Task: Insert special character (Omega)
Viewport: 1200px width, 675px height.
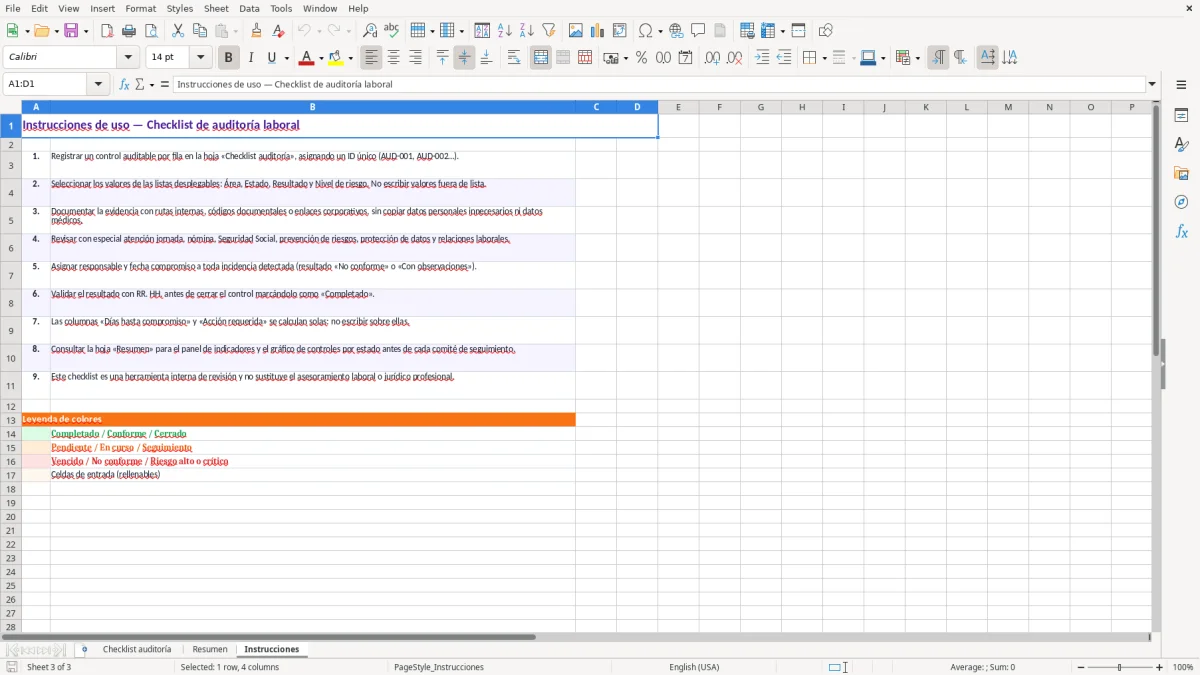Action: click(646, 31)
